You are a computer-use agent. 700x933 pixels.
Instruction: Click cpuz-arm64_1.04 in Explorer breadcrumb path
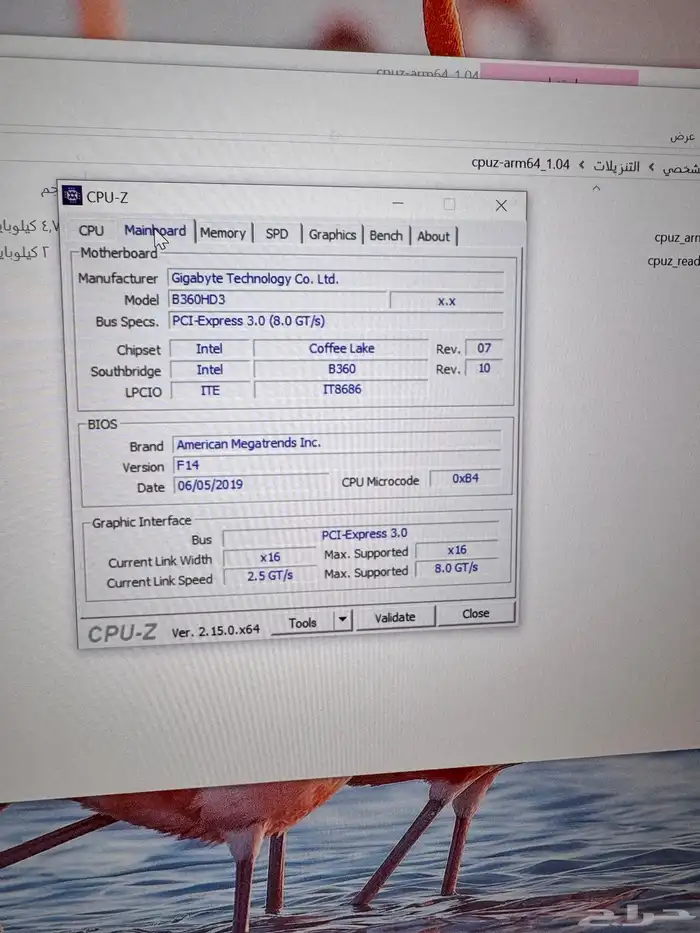tap(520, 164)
